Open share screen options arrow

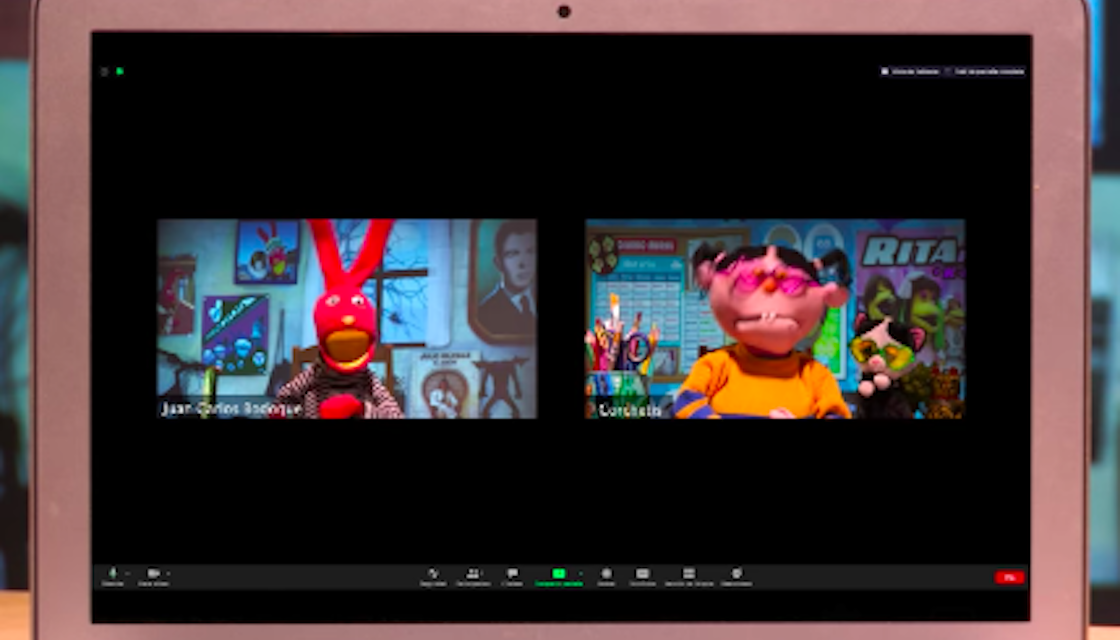581,573
